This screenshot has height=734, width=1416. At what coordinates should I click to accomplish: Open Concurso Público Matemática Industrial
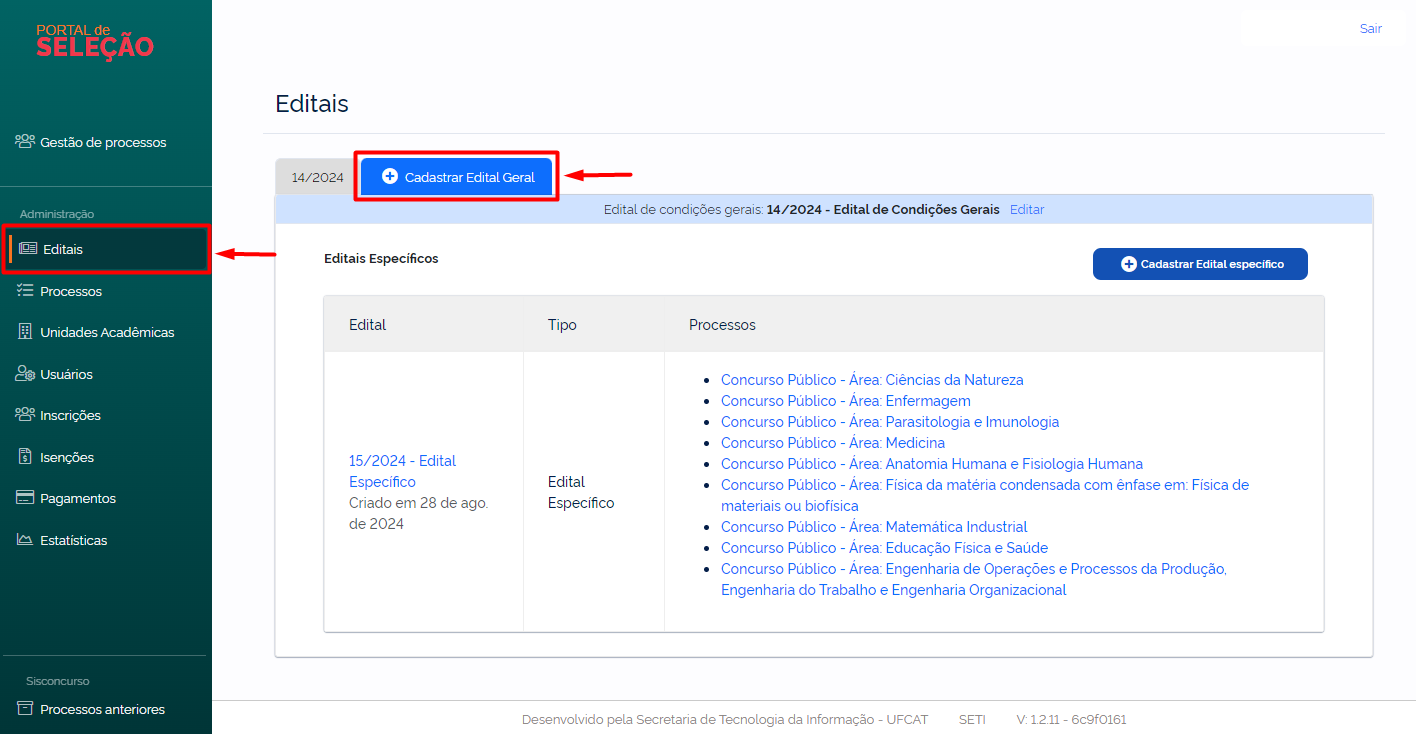(x=874, y=527)
